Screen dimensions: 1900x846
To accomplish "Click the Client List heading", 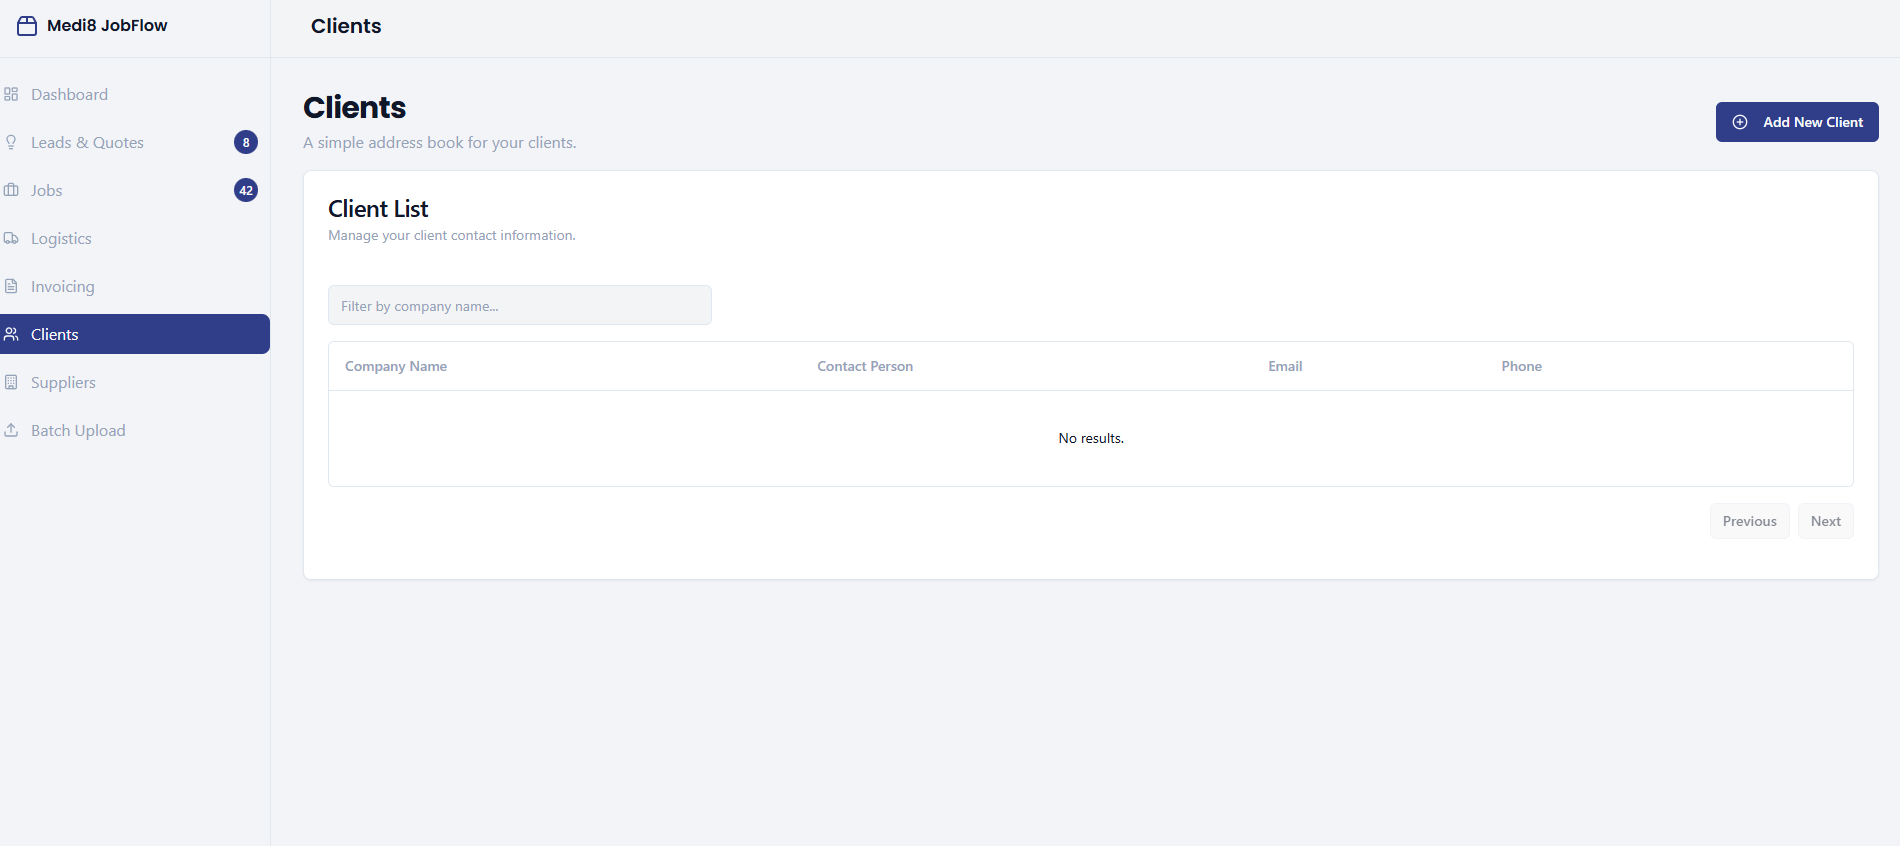I will [378, 209].
